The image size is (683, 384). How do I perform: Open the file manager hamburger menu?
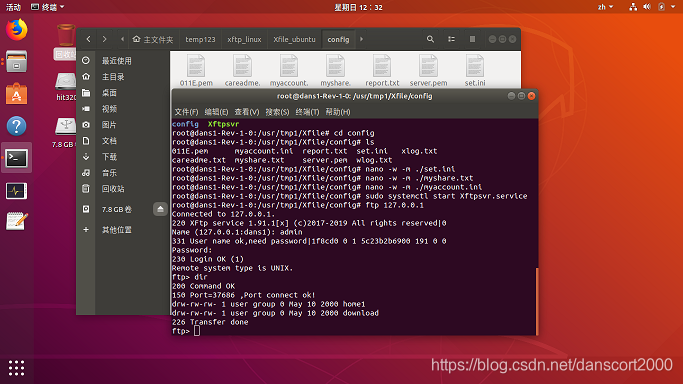(x=472, y=39)
